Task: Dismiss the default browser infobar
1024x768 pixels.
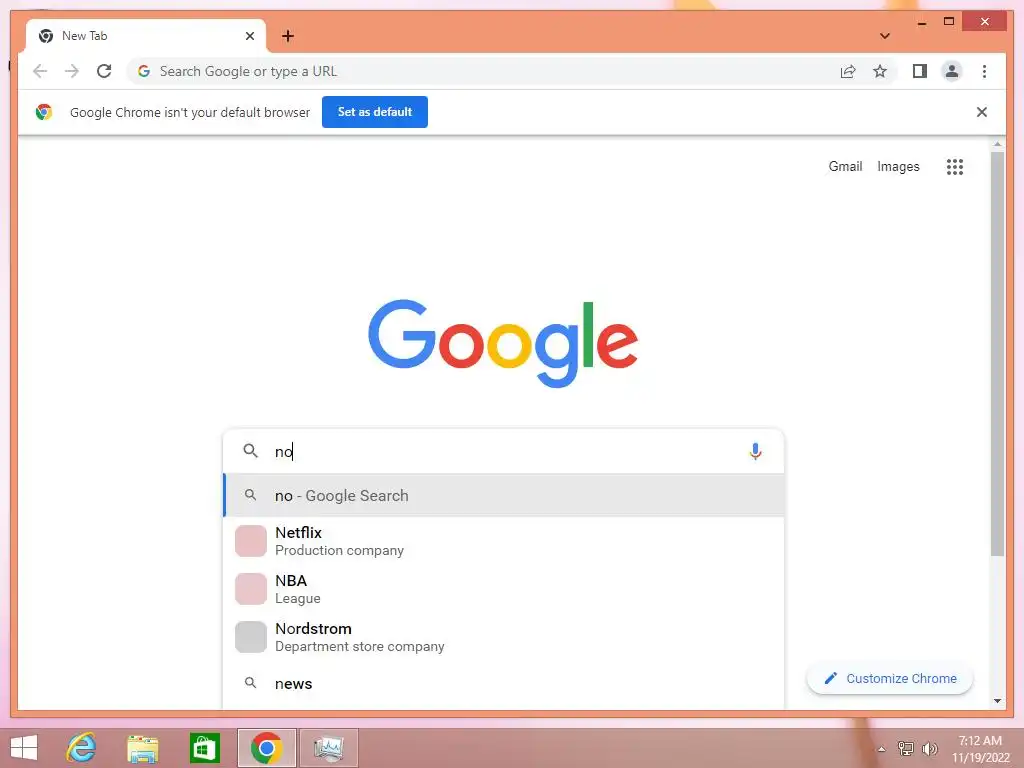Action: pos(982,112)
